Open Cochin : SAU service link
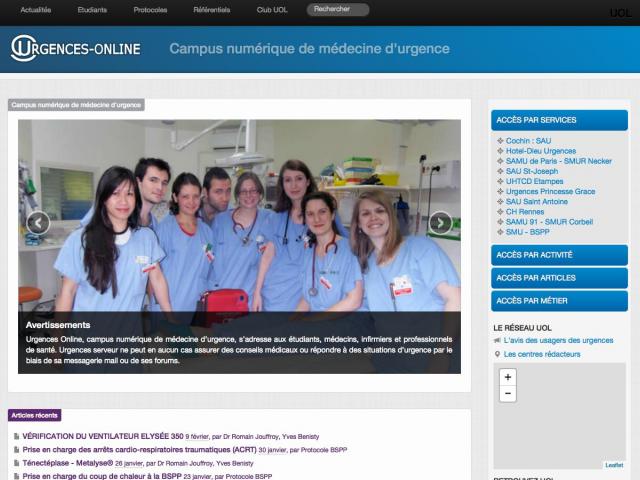The image size is (640, 480). point(529,141)
